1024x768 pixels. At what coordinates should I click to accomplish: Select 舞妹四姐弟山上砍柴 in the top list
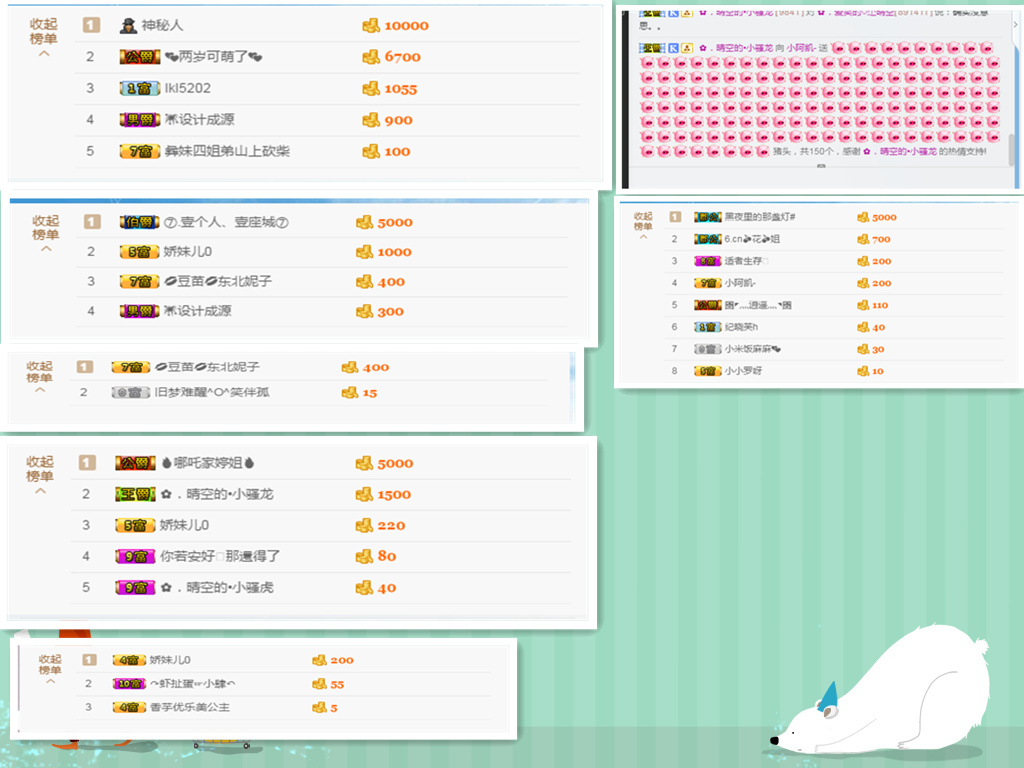[227, 151]
